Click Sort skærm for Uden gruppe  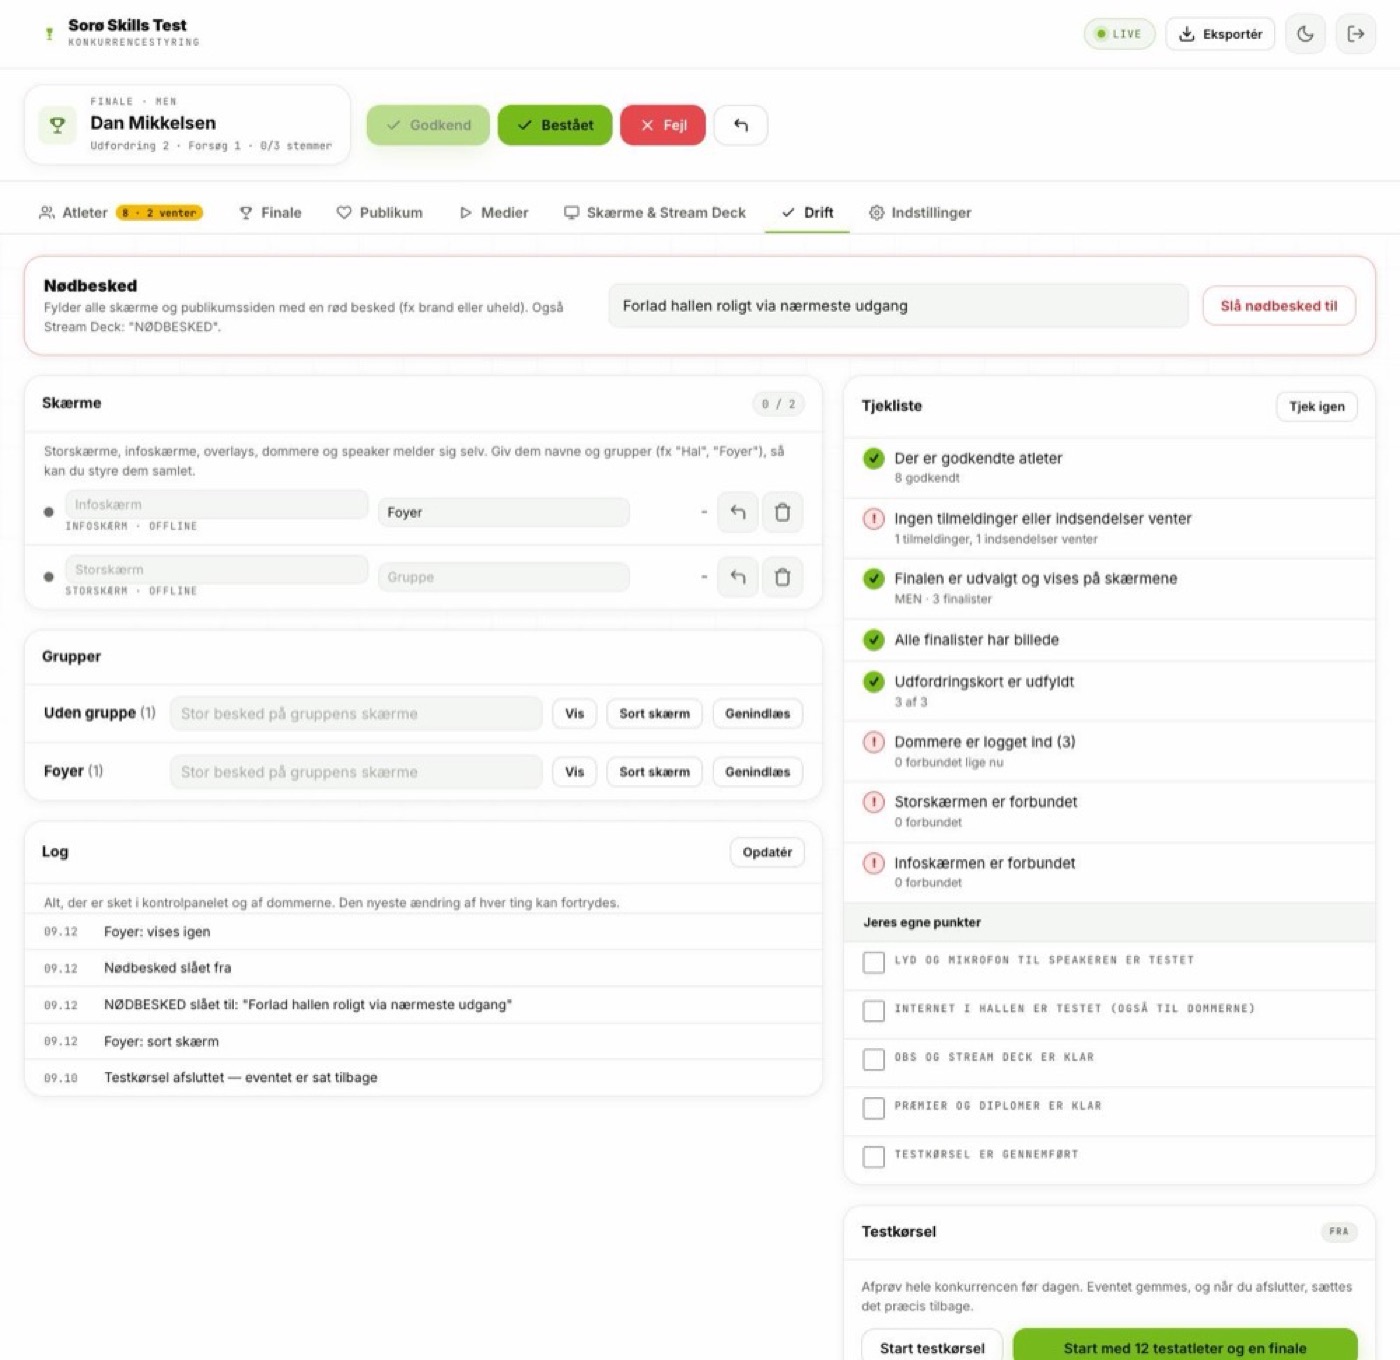654,714
